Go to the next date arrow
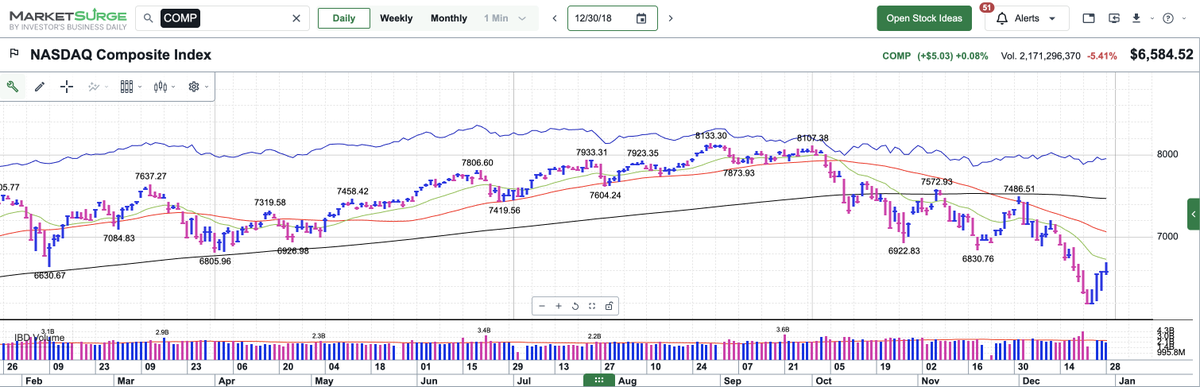The image size is (1200, 387). tap(670, 18)
